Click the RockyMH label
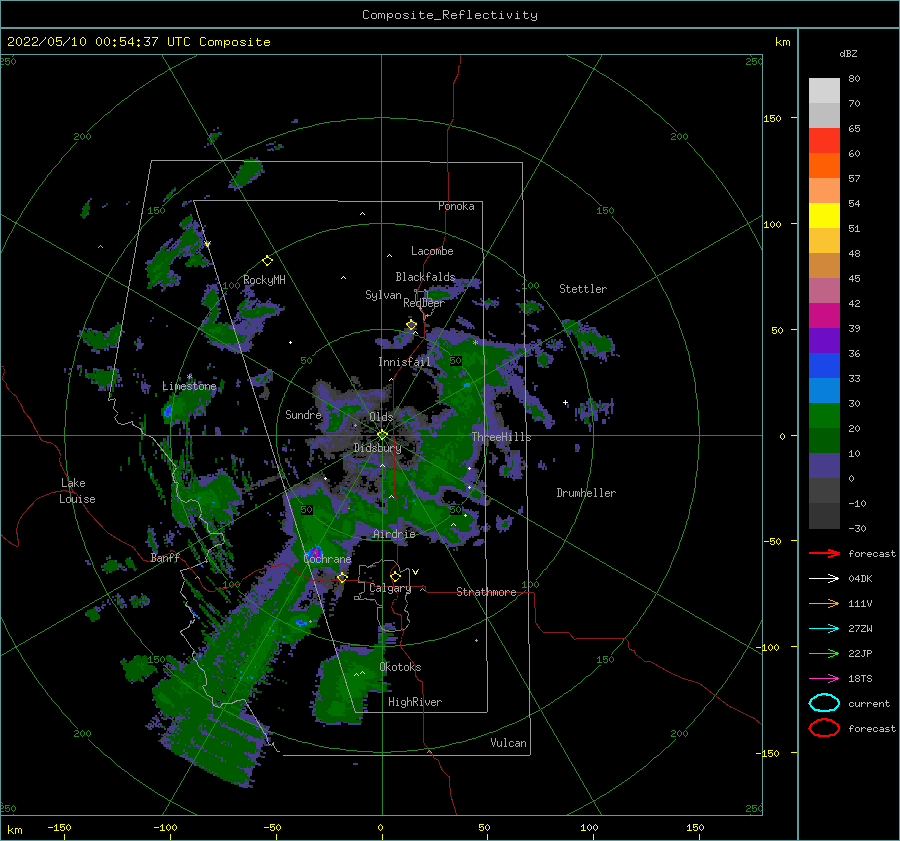This screenshot has height=841, width=900. (x=264, y=280)
